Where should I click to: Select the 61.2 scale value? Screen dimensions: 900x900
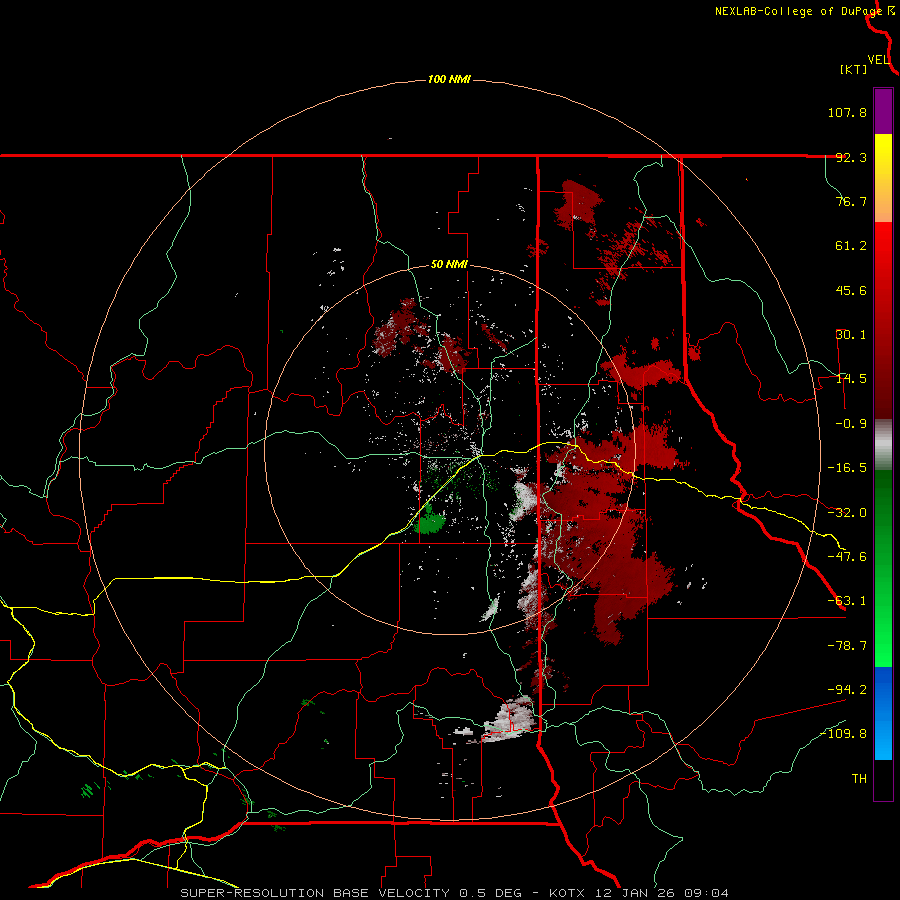coord(851,246)
